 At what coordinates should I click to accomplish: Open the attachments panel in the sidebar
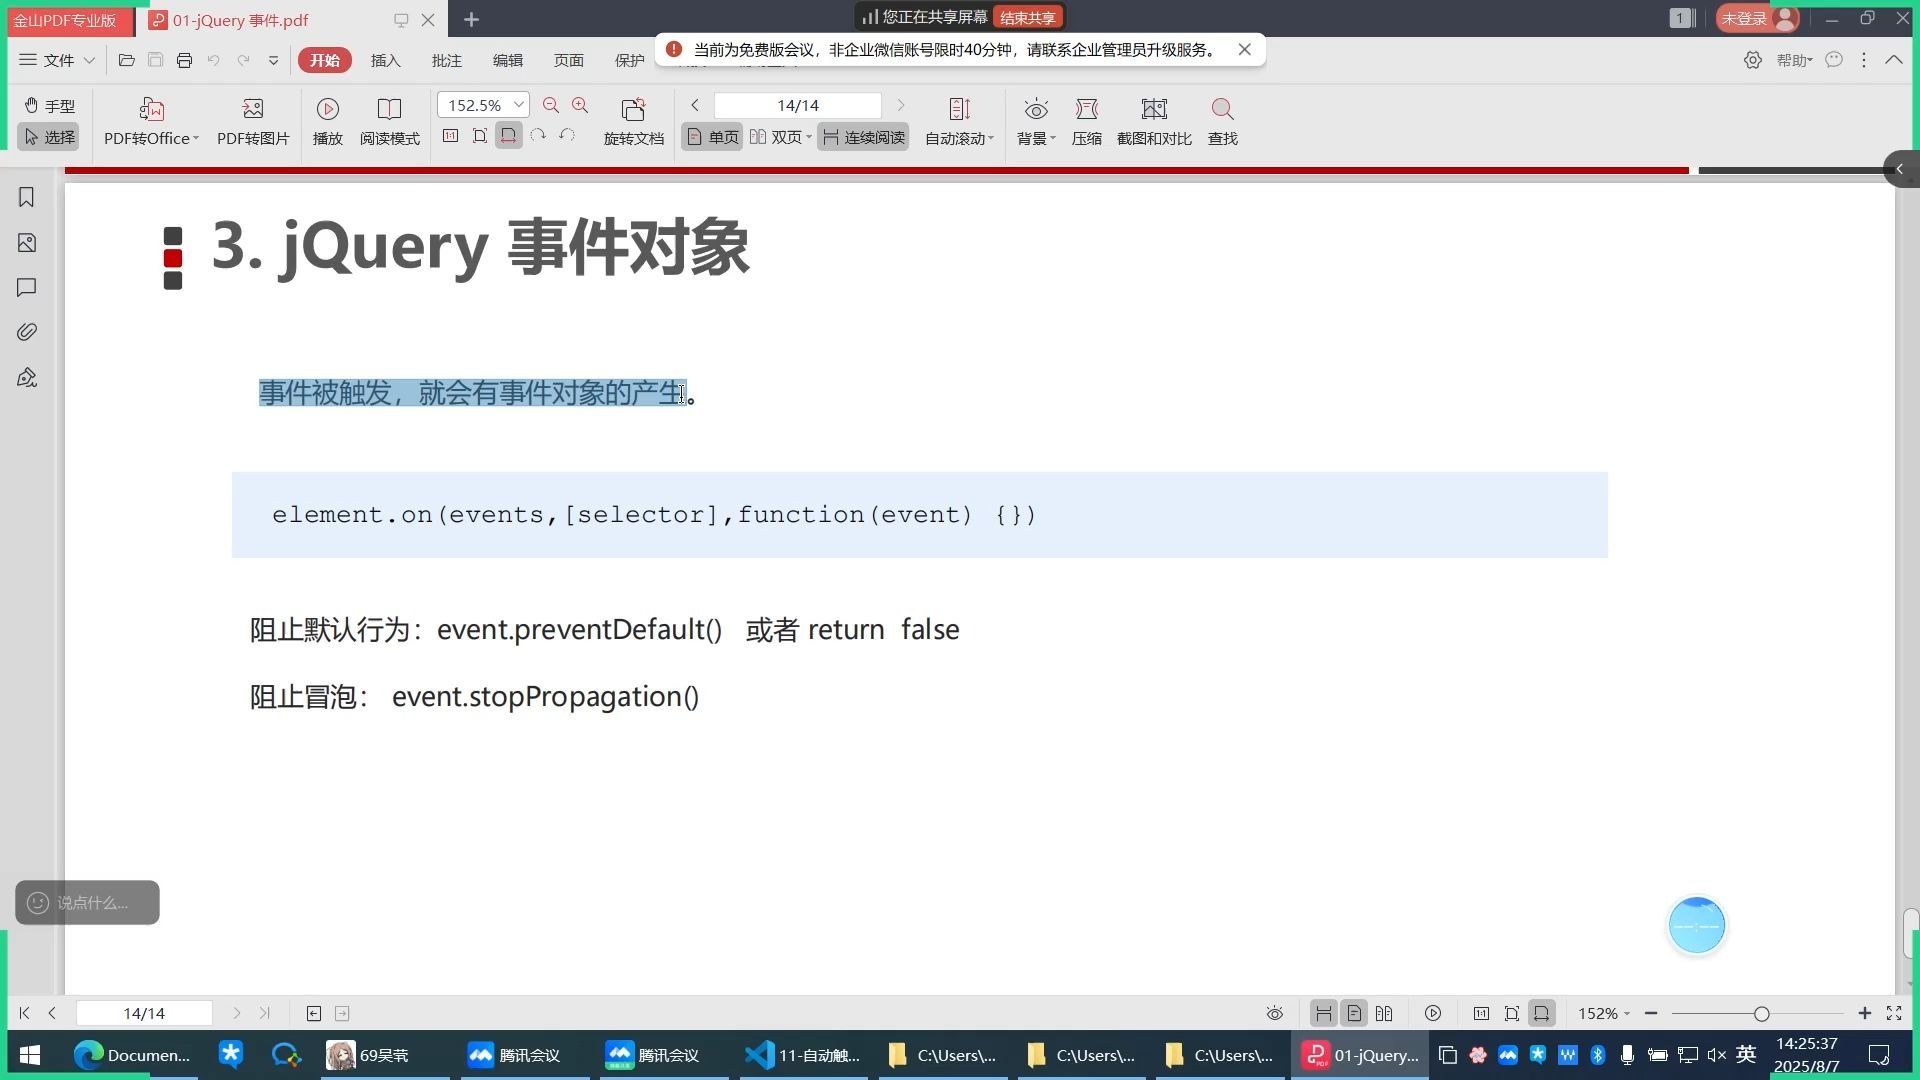coord(26,331)
